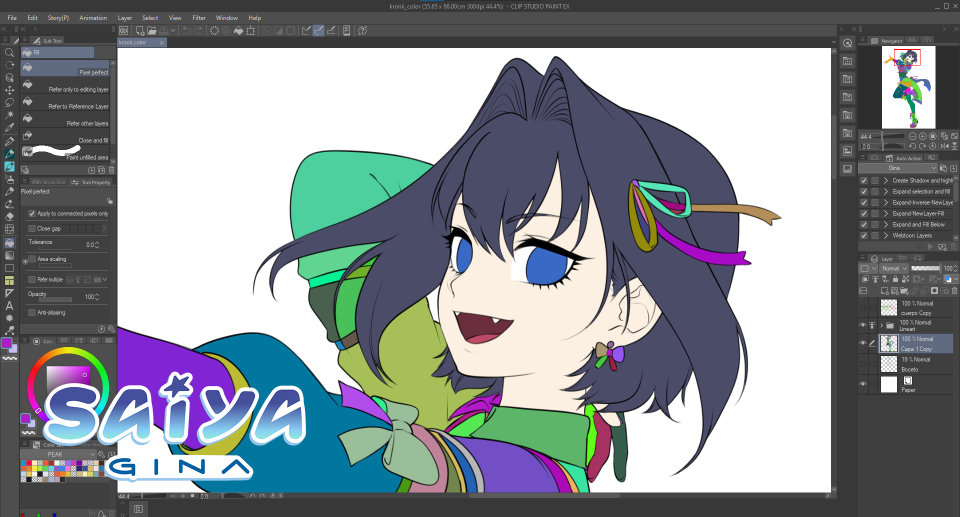This screenshot has width=960, height=517.
Task: Hide the Paper layer with eye icon
Action: coord(863,384)
